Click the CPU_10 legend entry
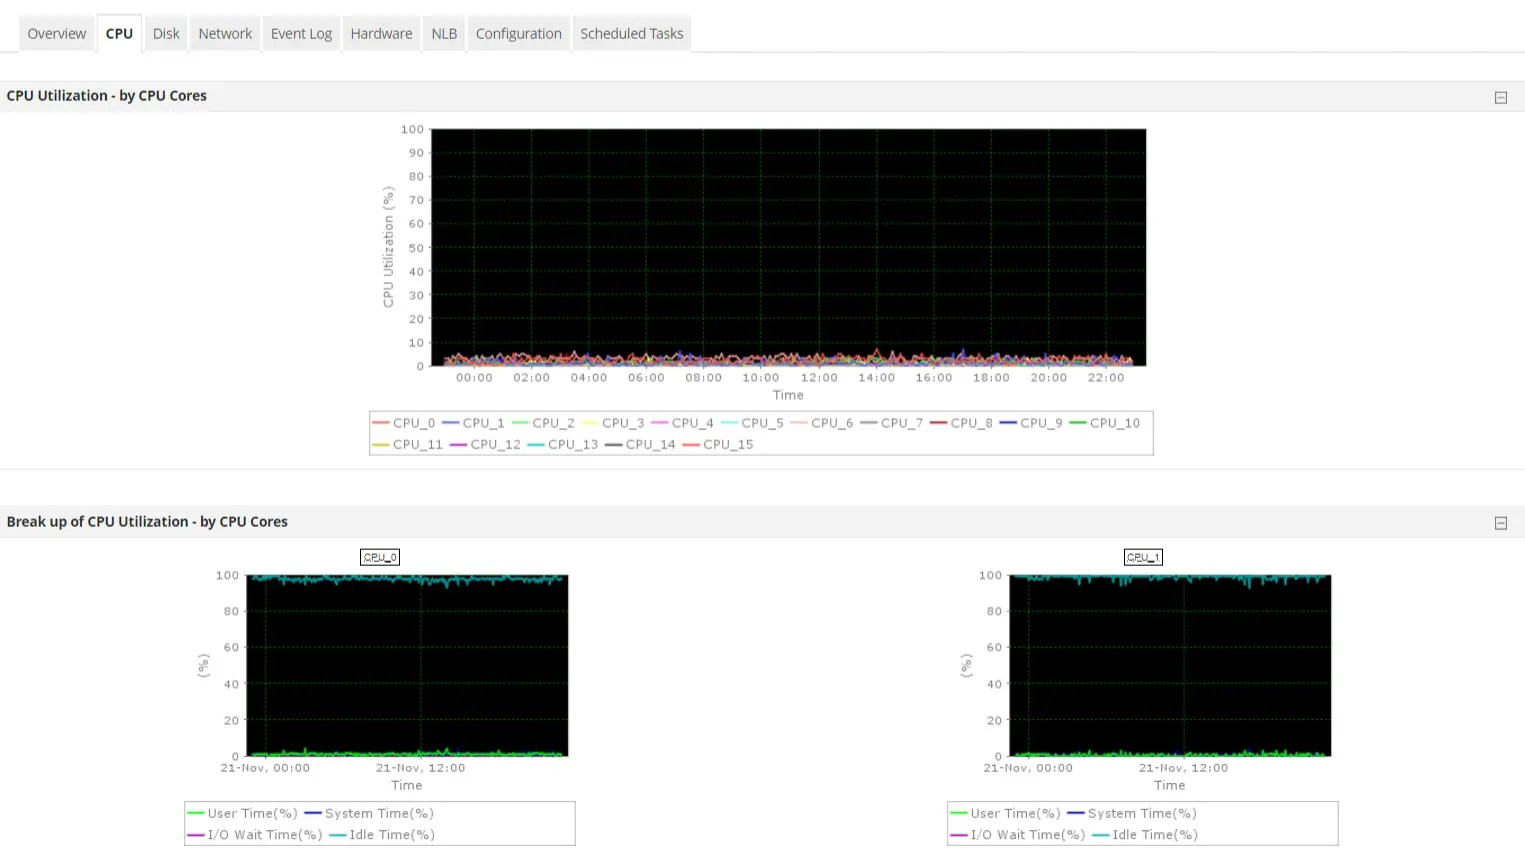Screen dimensions: 1525x855 (1105, 423)
